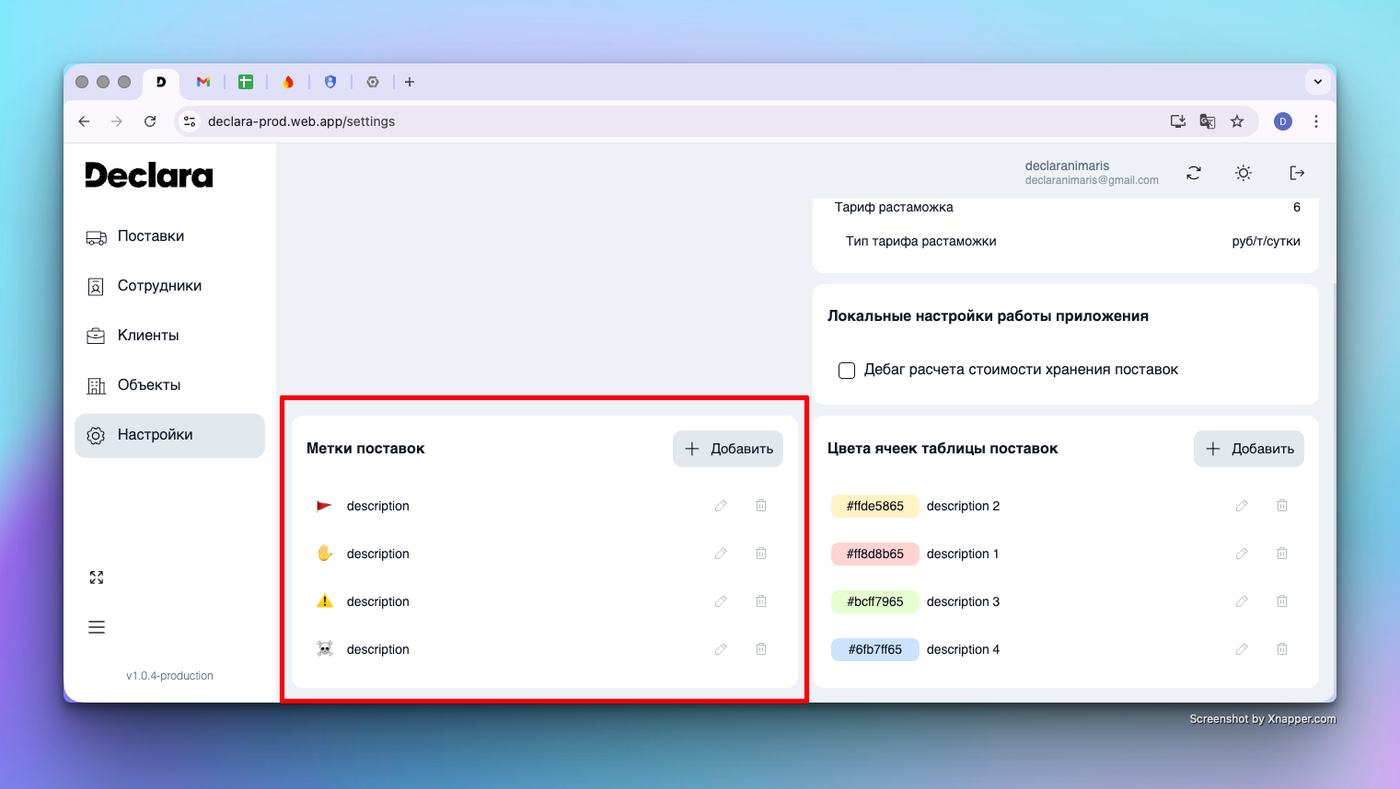Delete the warning sign label row

click(x=761, y=602)
